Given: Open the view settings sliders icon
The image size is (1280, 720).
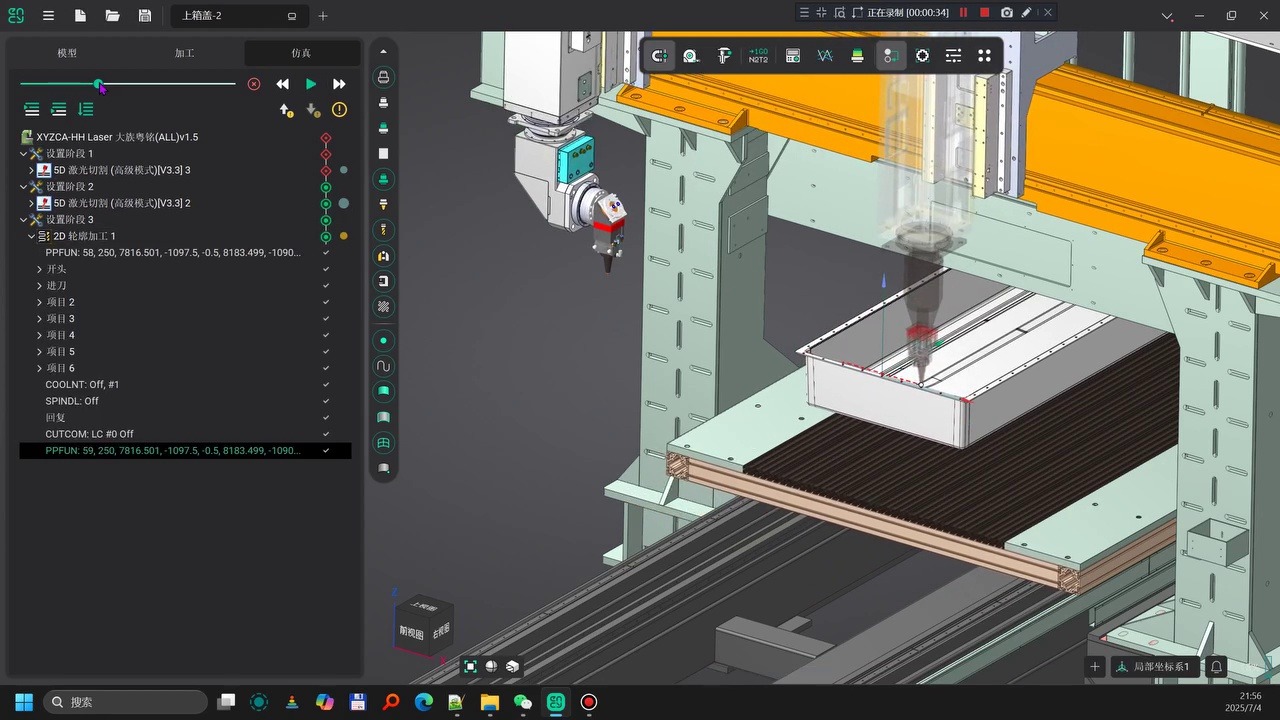Looking at the screenshot, I should pos(953,56).
